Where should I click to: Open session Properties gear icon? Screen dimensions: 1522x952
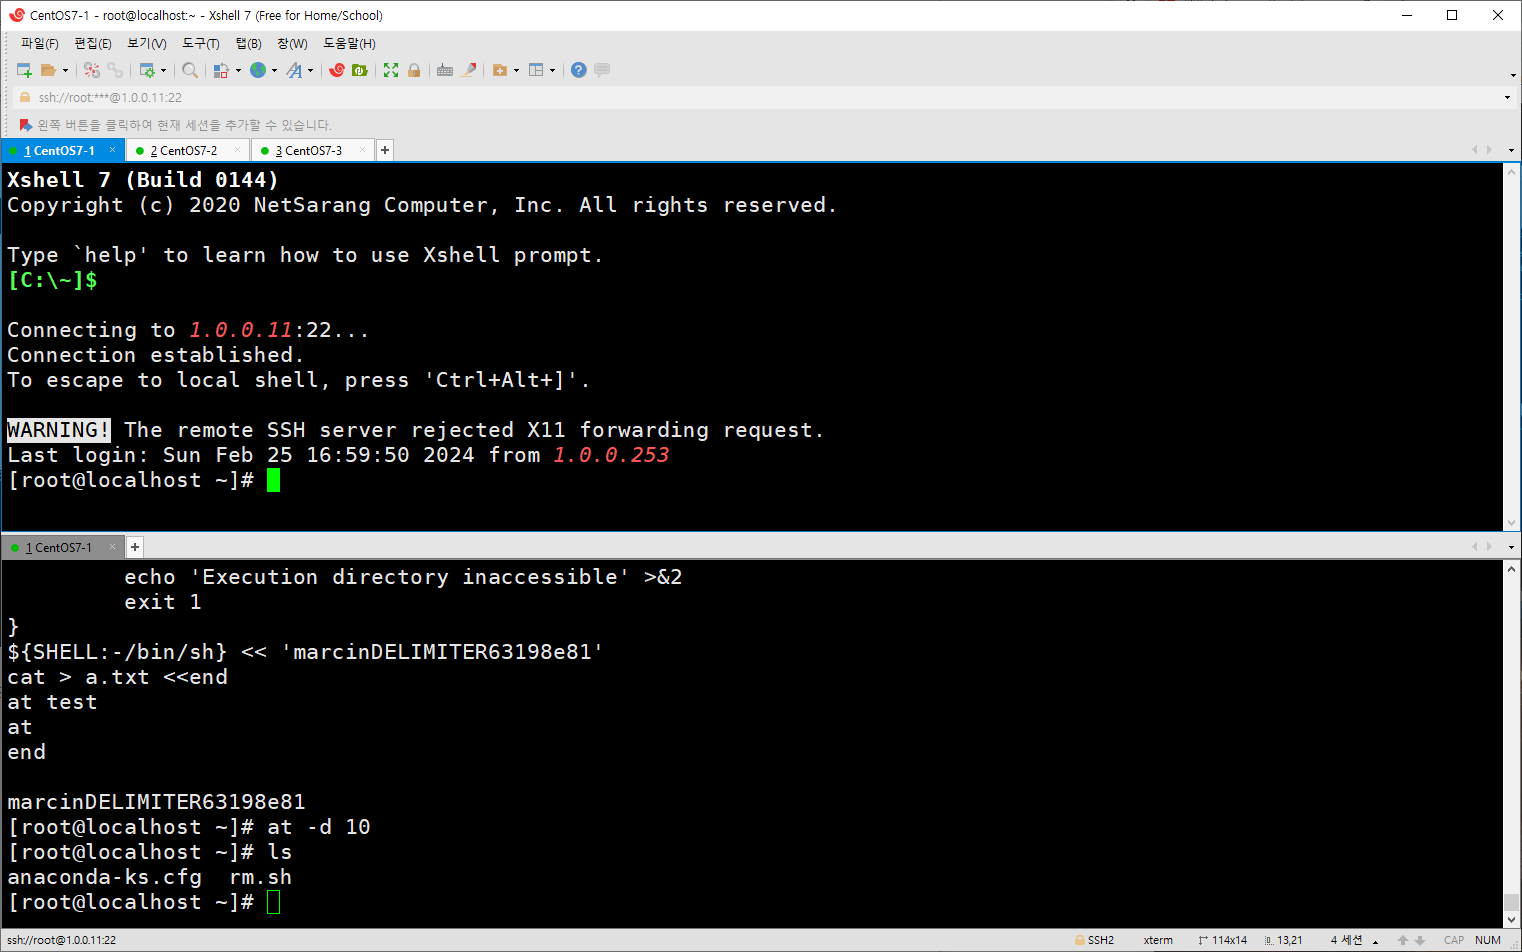tap(147, 70)
